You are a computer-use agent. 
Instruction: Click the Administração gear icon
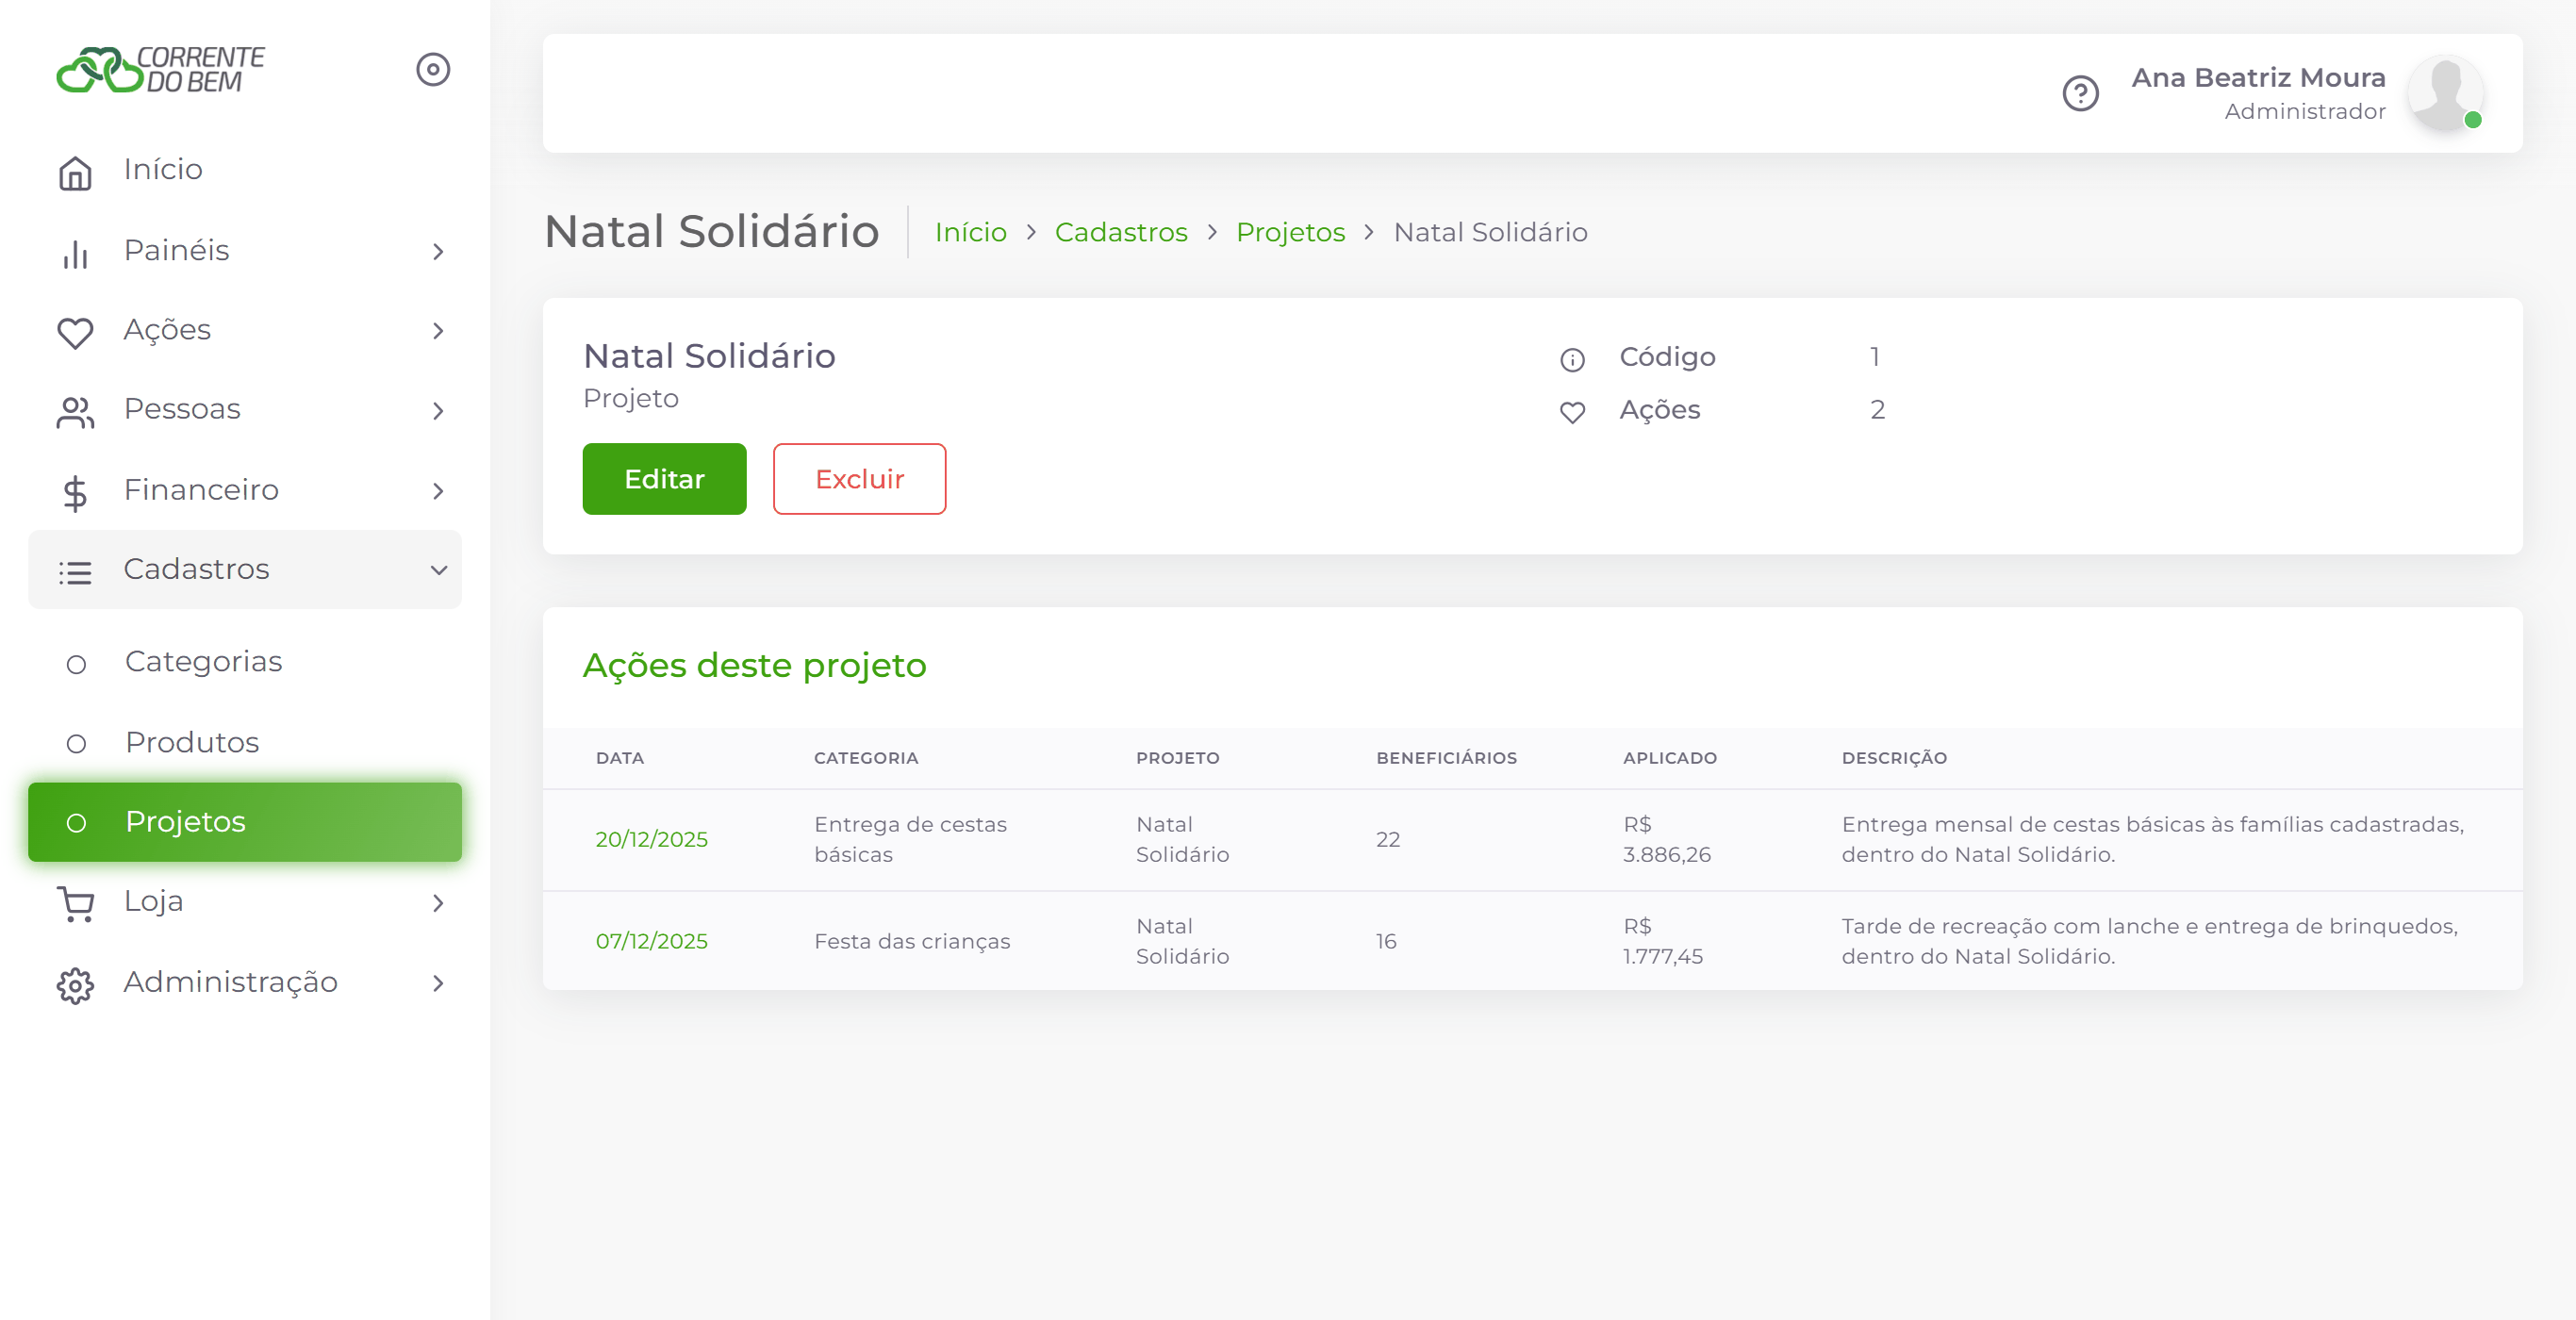coord(75,985)
